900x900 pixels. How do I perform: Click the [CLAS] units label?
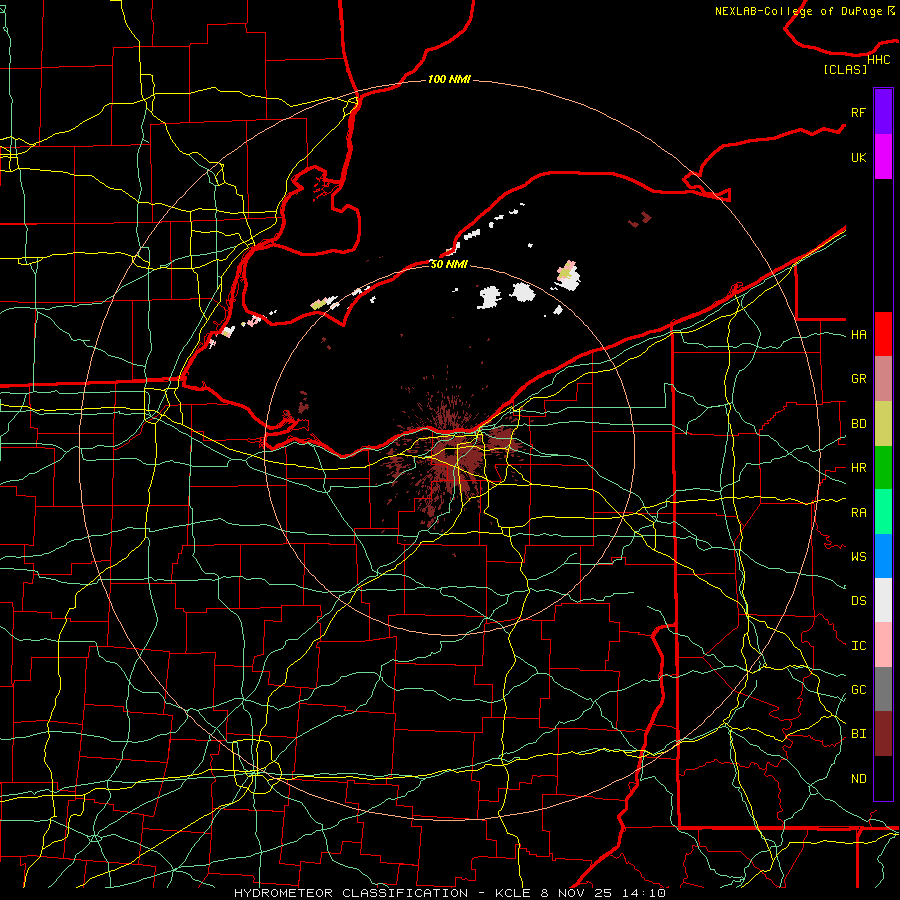(x=845, y=69)
